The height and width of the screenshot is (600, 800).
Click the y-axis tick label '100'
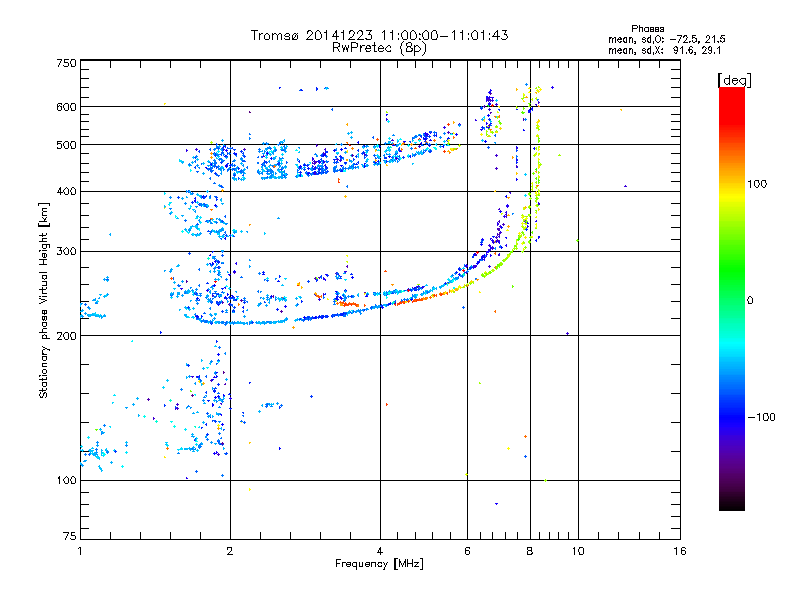66,480
